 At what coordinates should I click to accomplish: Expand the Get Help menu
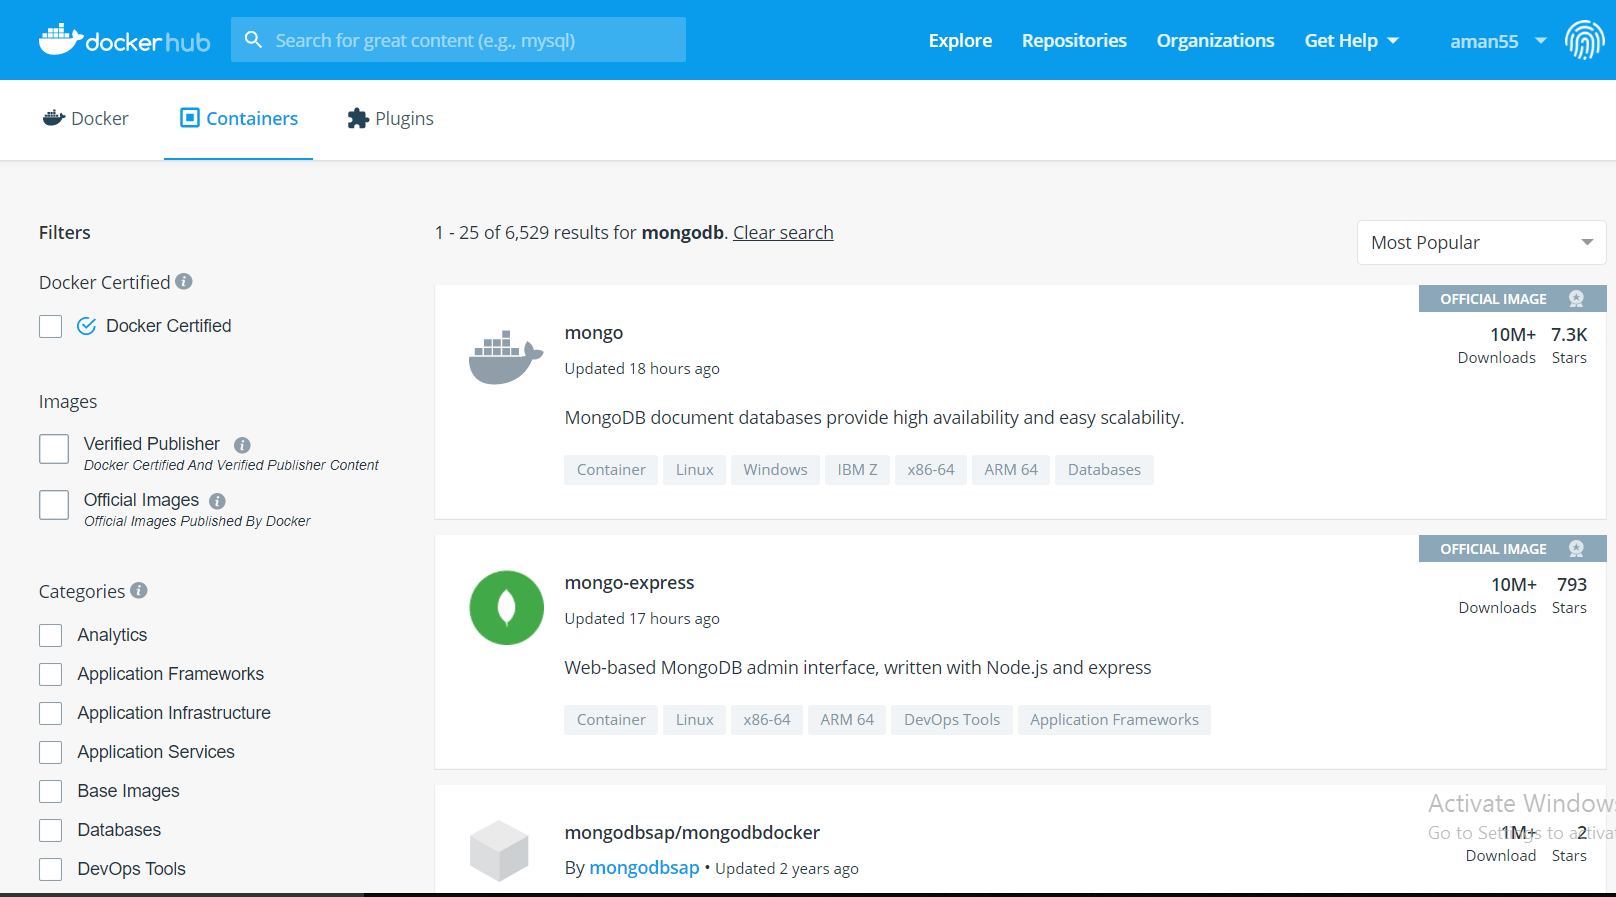(x=1351, y=41)
